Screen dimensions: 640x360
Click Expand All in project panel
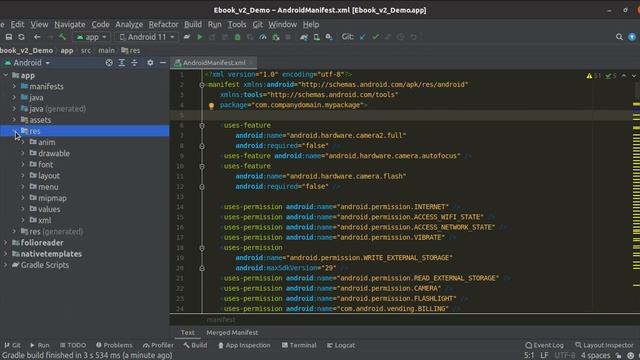coord(122,63)
